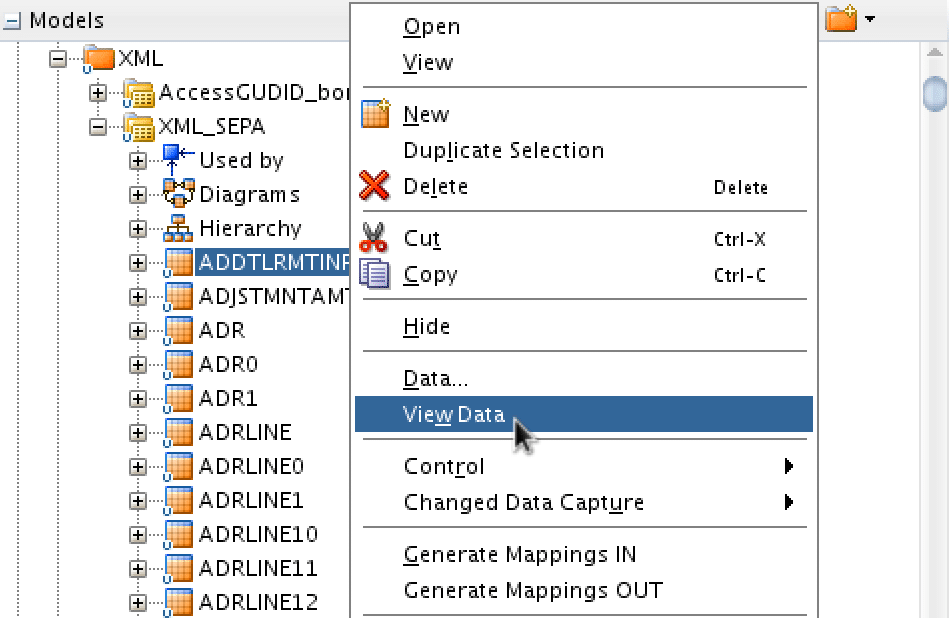Expand the Hierarchy node
This screenshot has height=618, width=949.
pyautogui.click(x=138, y=229)
